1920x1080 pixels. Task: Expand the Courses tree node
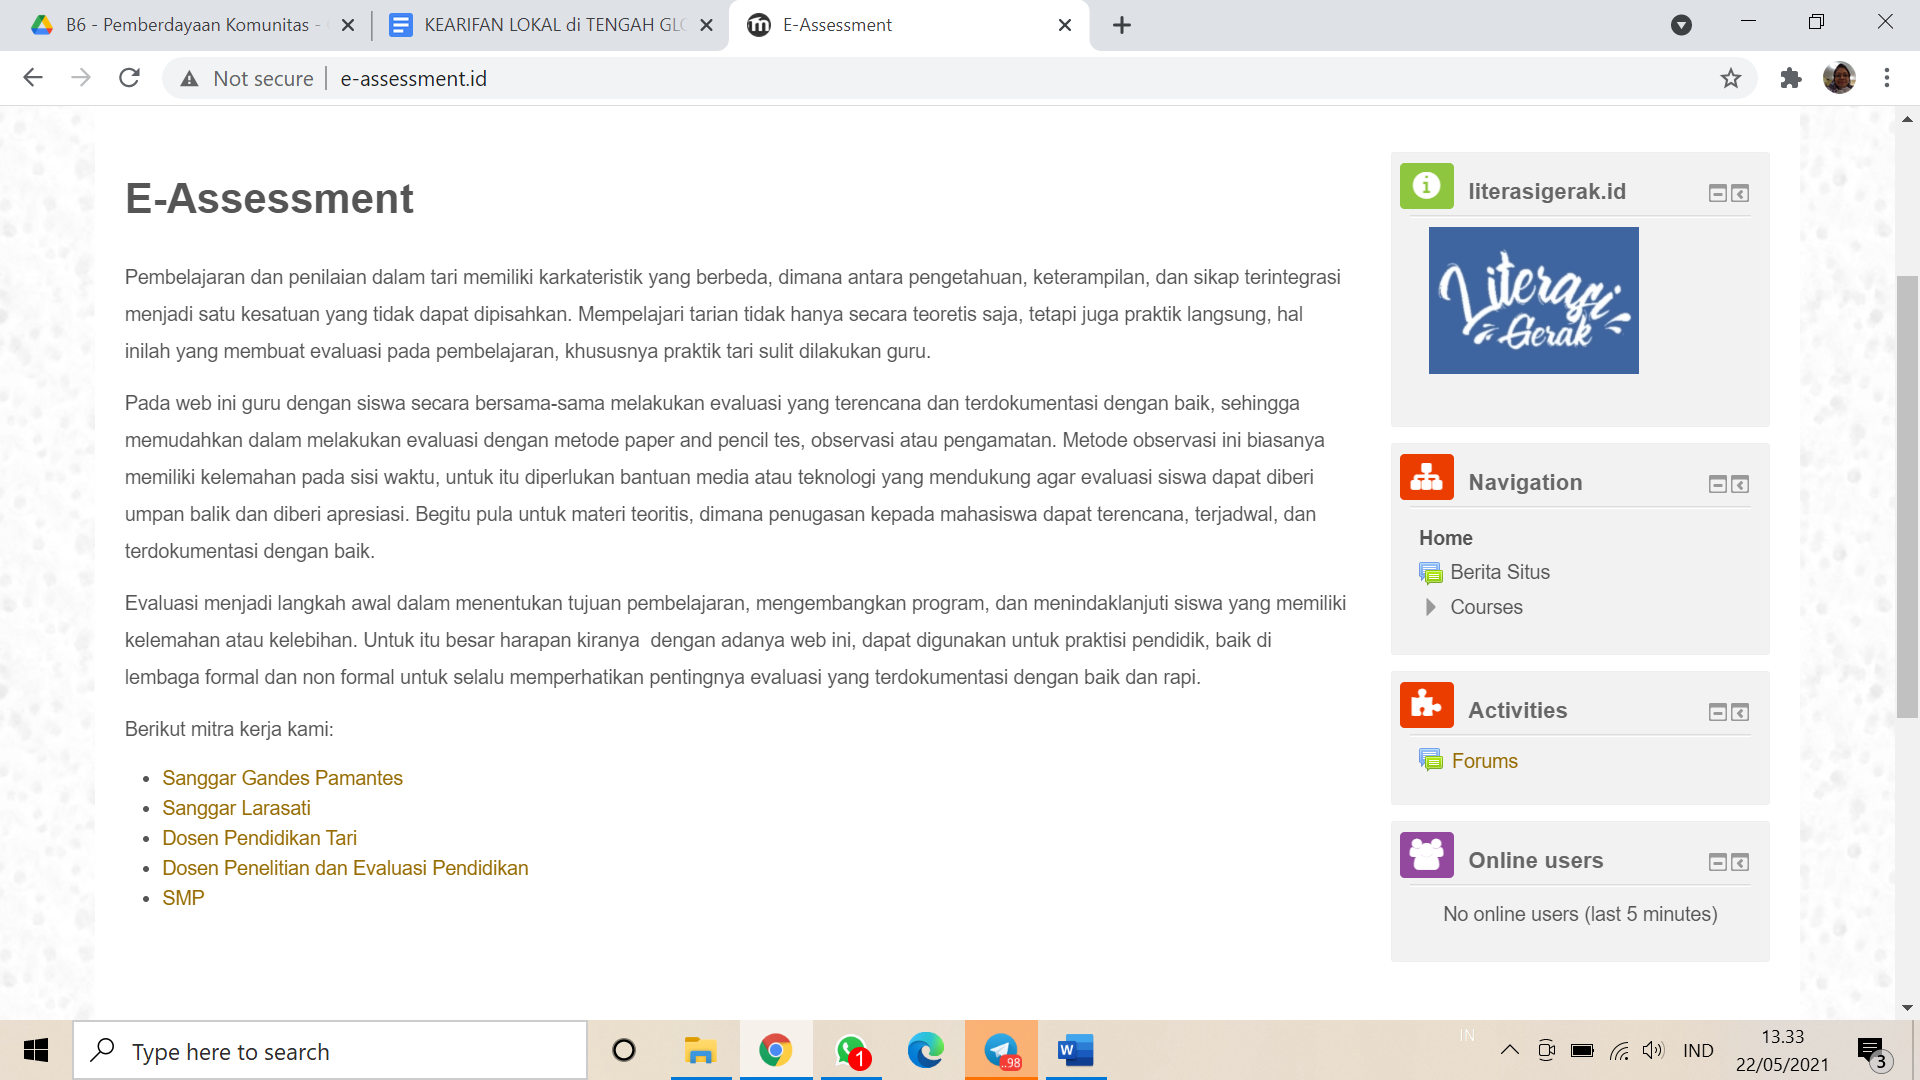point(1430,607)
